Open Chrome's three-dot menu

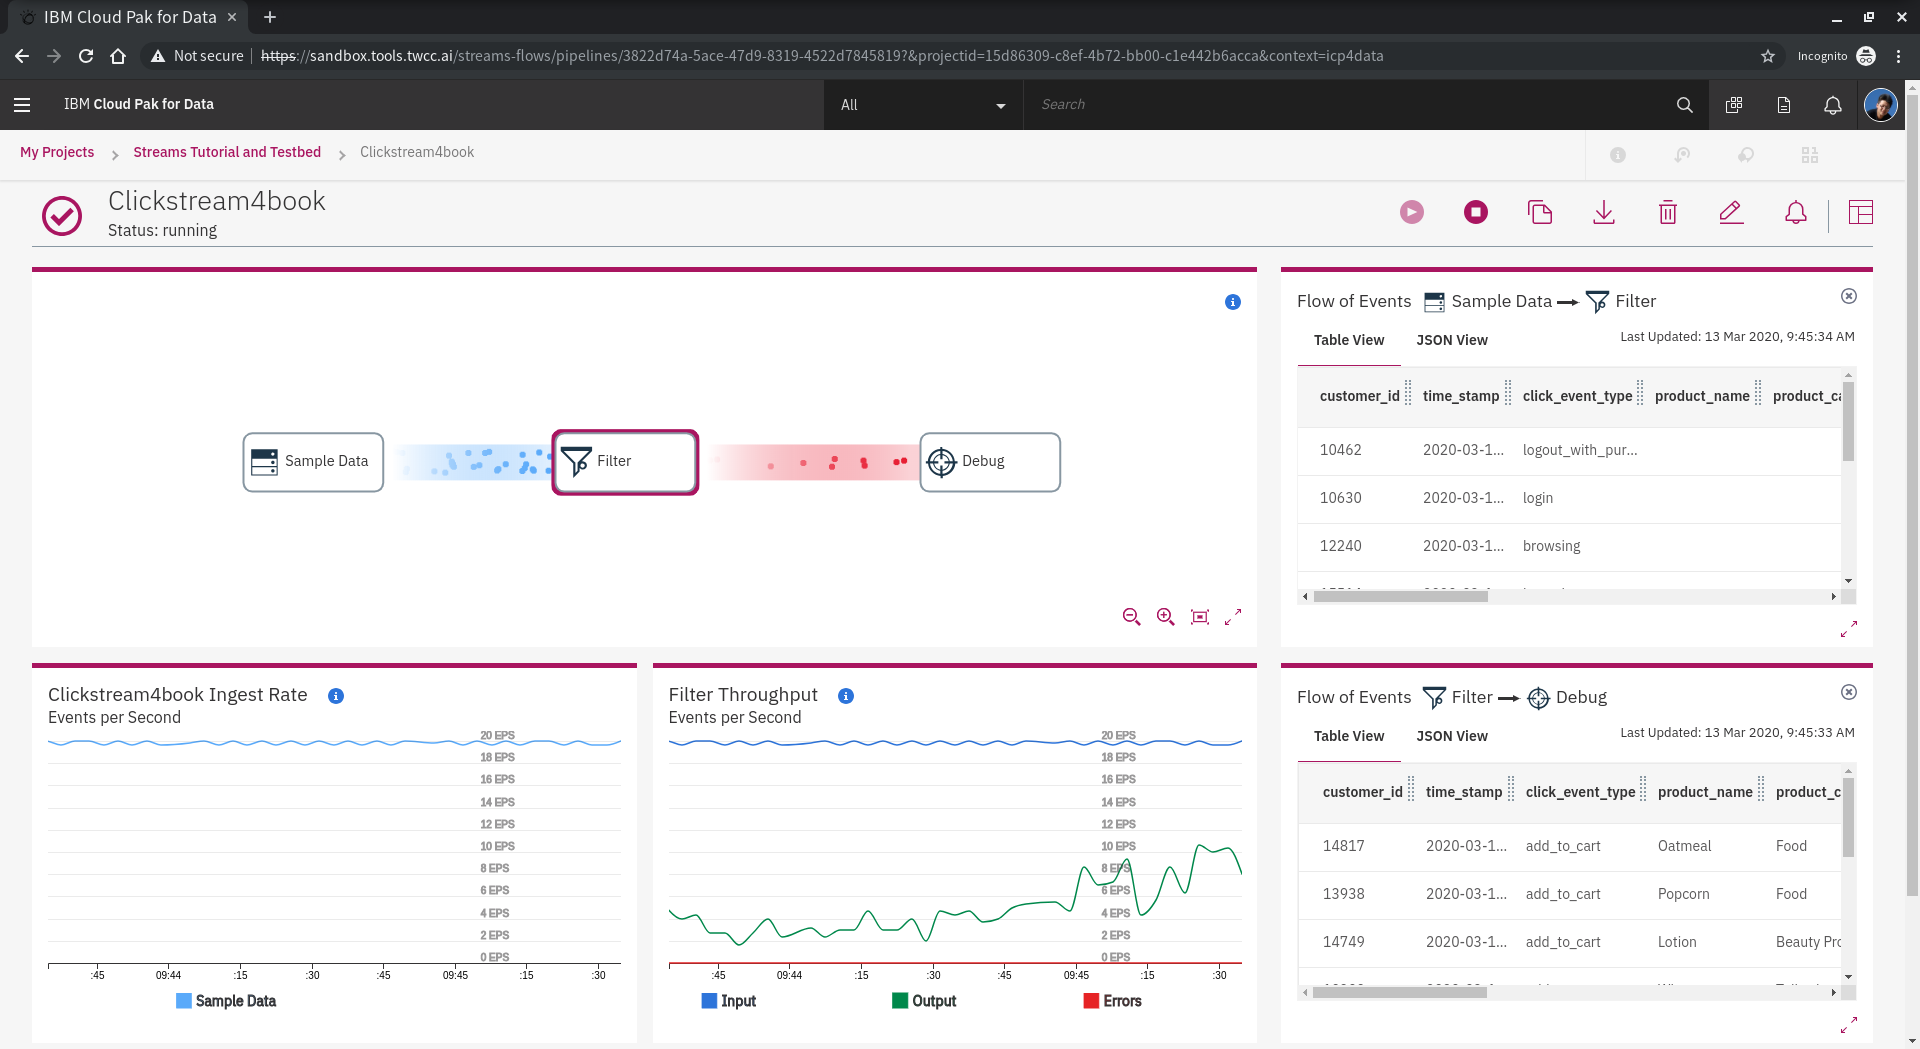point(1898,56)
